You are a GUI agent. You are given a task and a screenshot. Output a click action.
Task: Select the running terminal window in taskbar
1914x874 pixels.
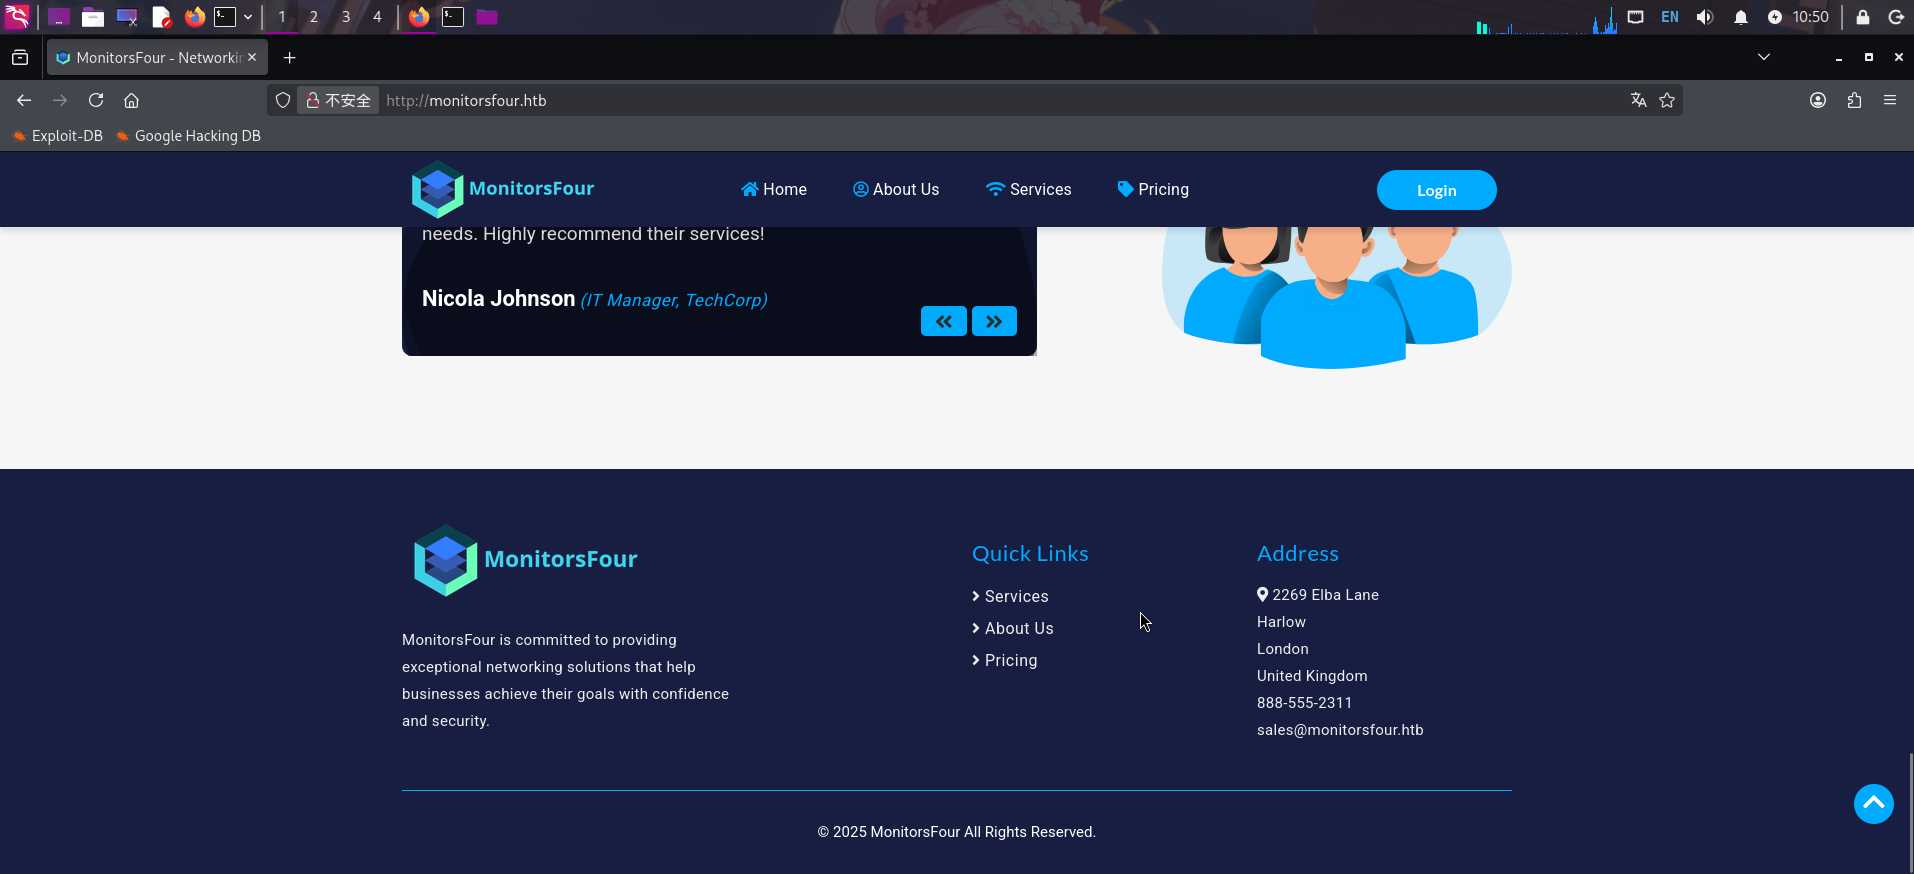[x=453, y=17]
